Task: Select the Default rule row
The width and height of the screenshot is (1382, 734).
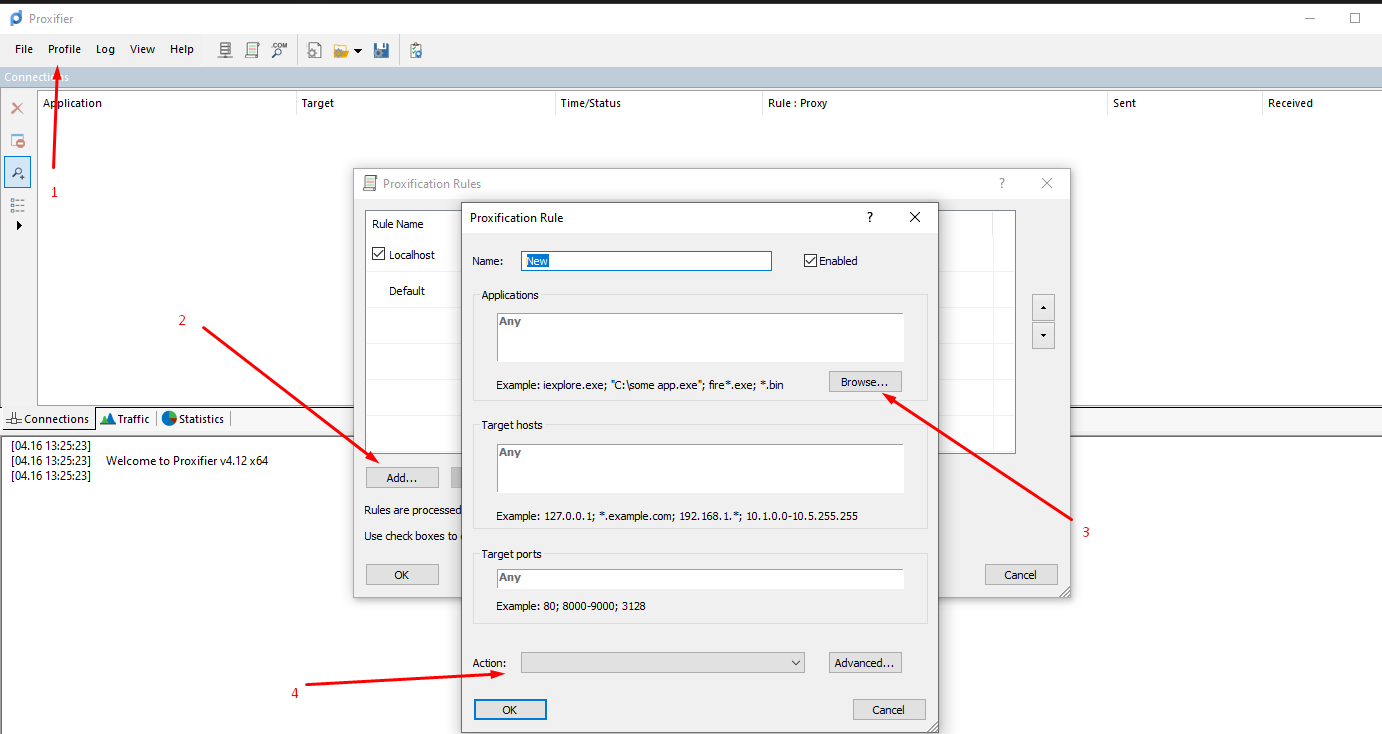Action: [407, 291]
